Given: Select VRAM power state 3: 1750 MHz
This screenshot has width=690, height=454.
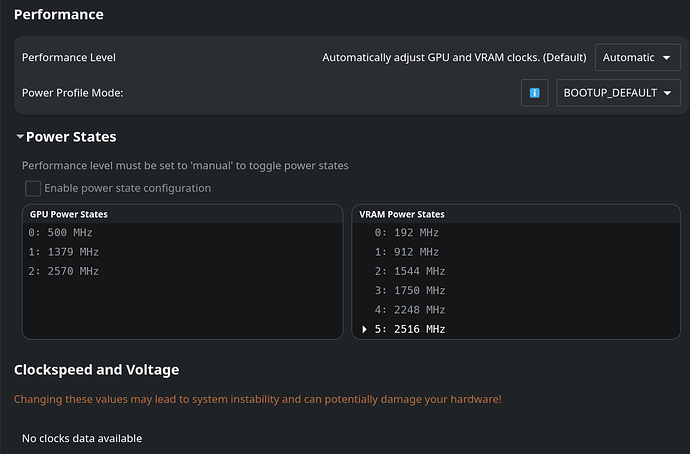Looking at the screenshot, I should 516,290.
